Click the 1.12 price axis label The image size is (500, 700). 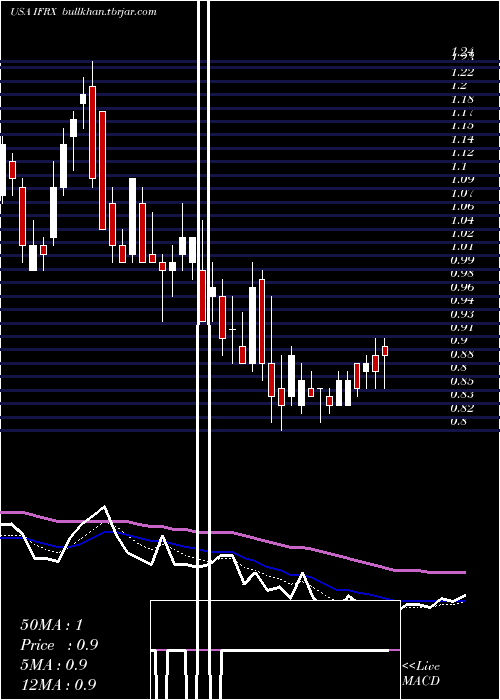462,153
